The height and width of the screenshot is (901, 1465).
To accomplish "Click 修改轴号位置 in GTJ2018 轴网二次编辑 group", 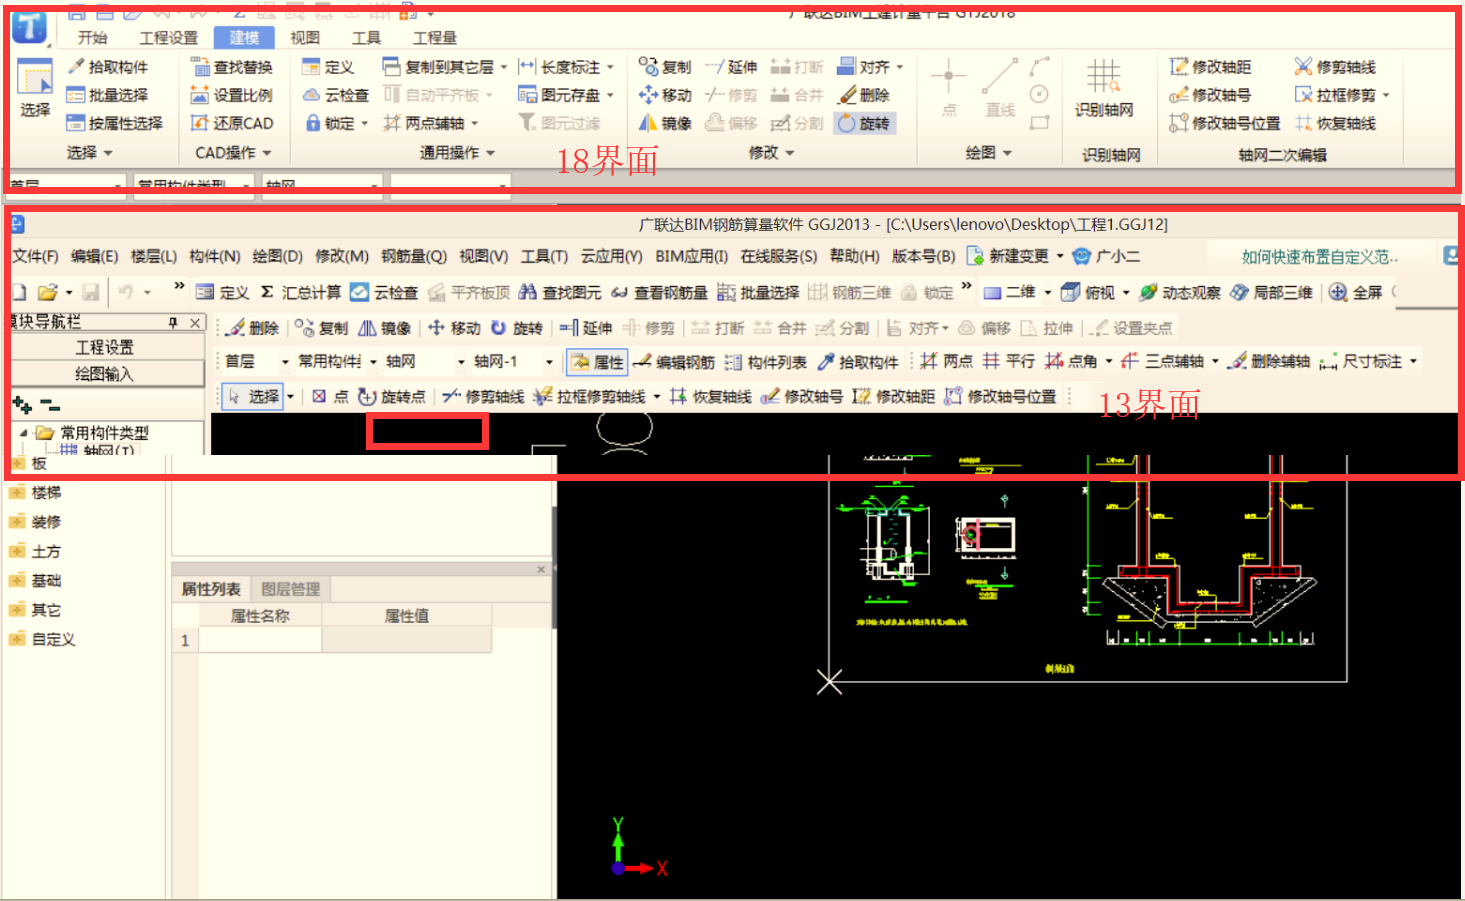I will pos(1224,123).
